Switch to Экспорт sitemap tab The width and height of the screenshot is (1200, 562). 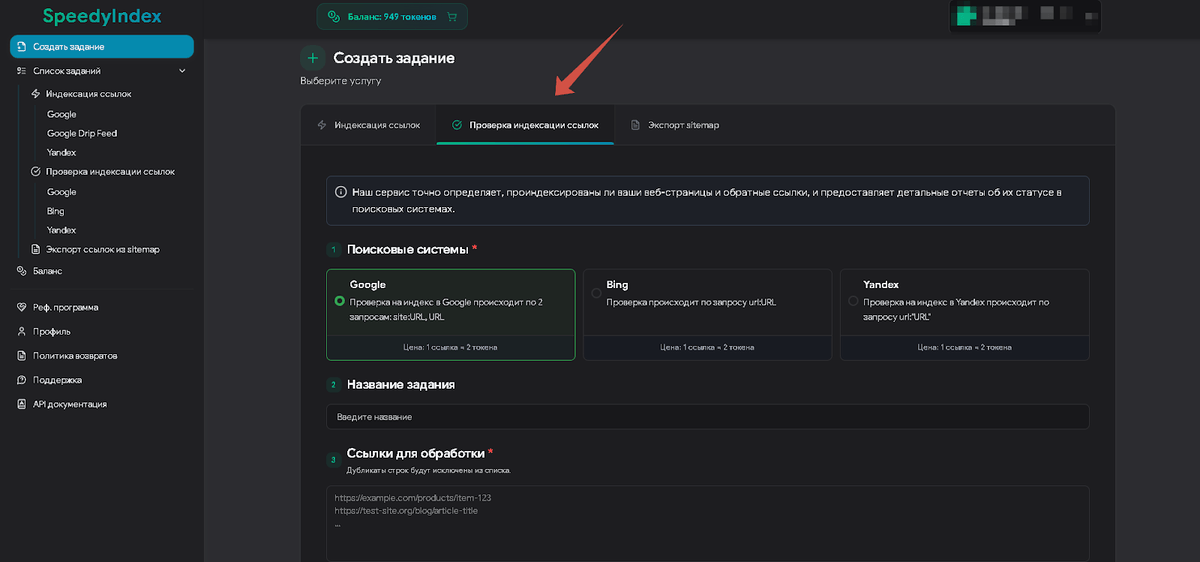pyautogui.click(x=675, y=125)
